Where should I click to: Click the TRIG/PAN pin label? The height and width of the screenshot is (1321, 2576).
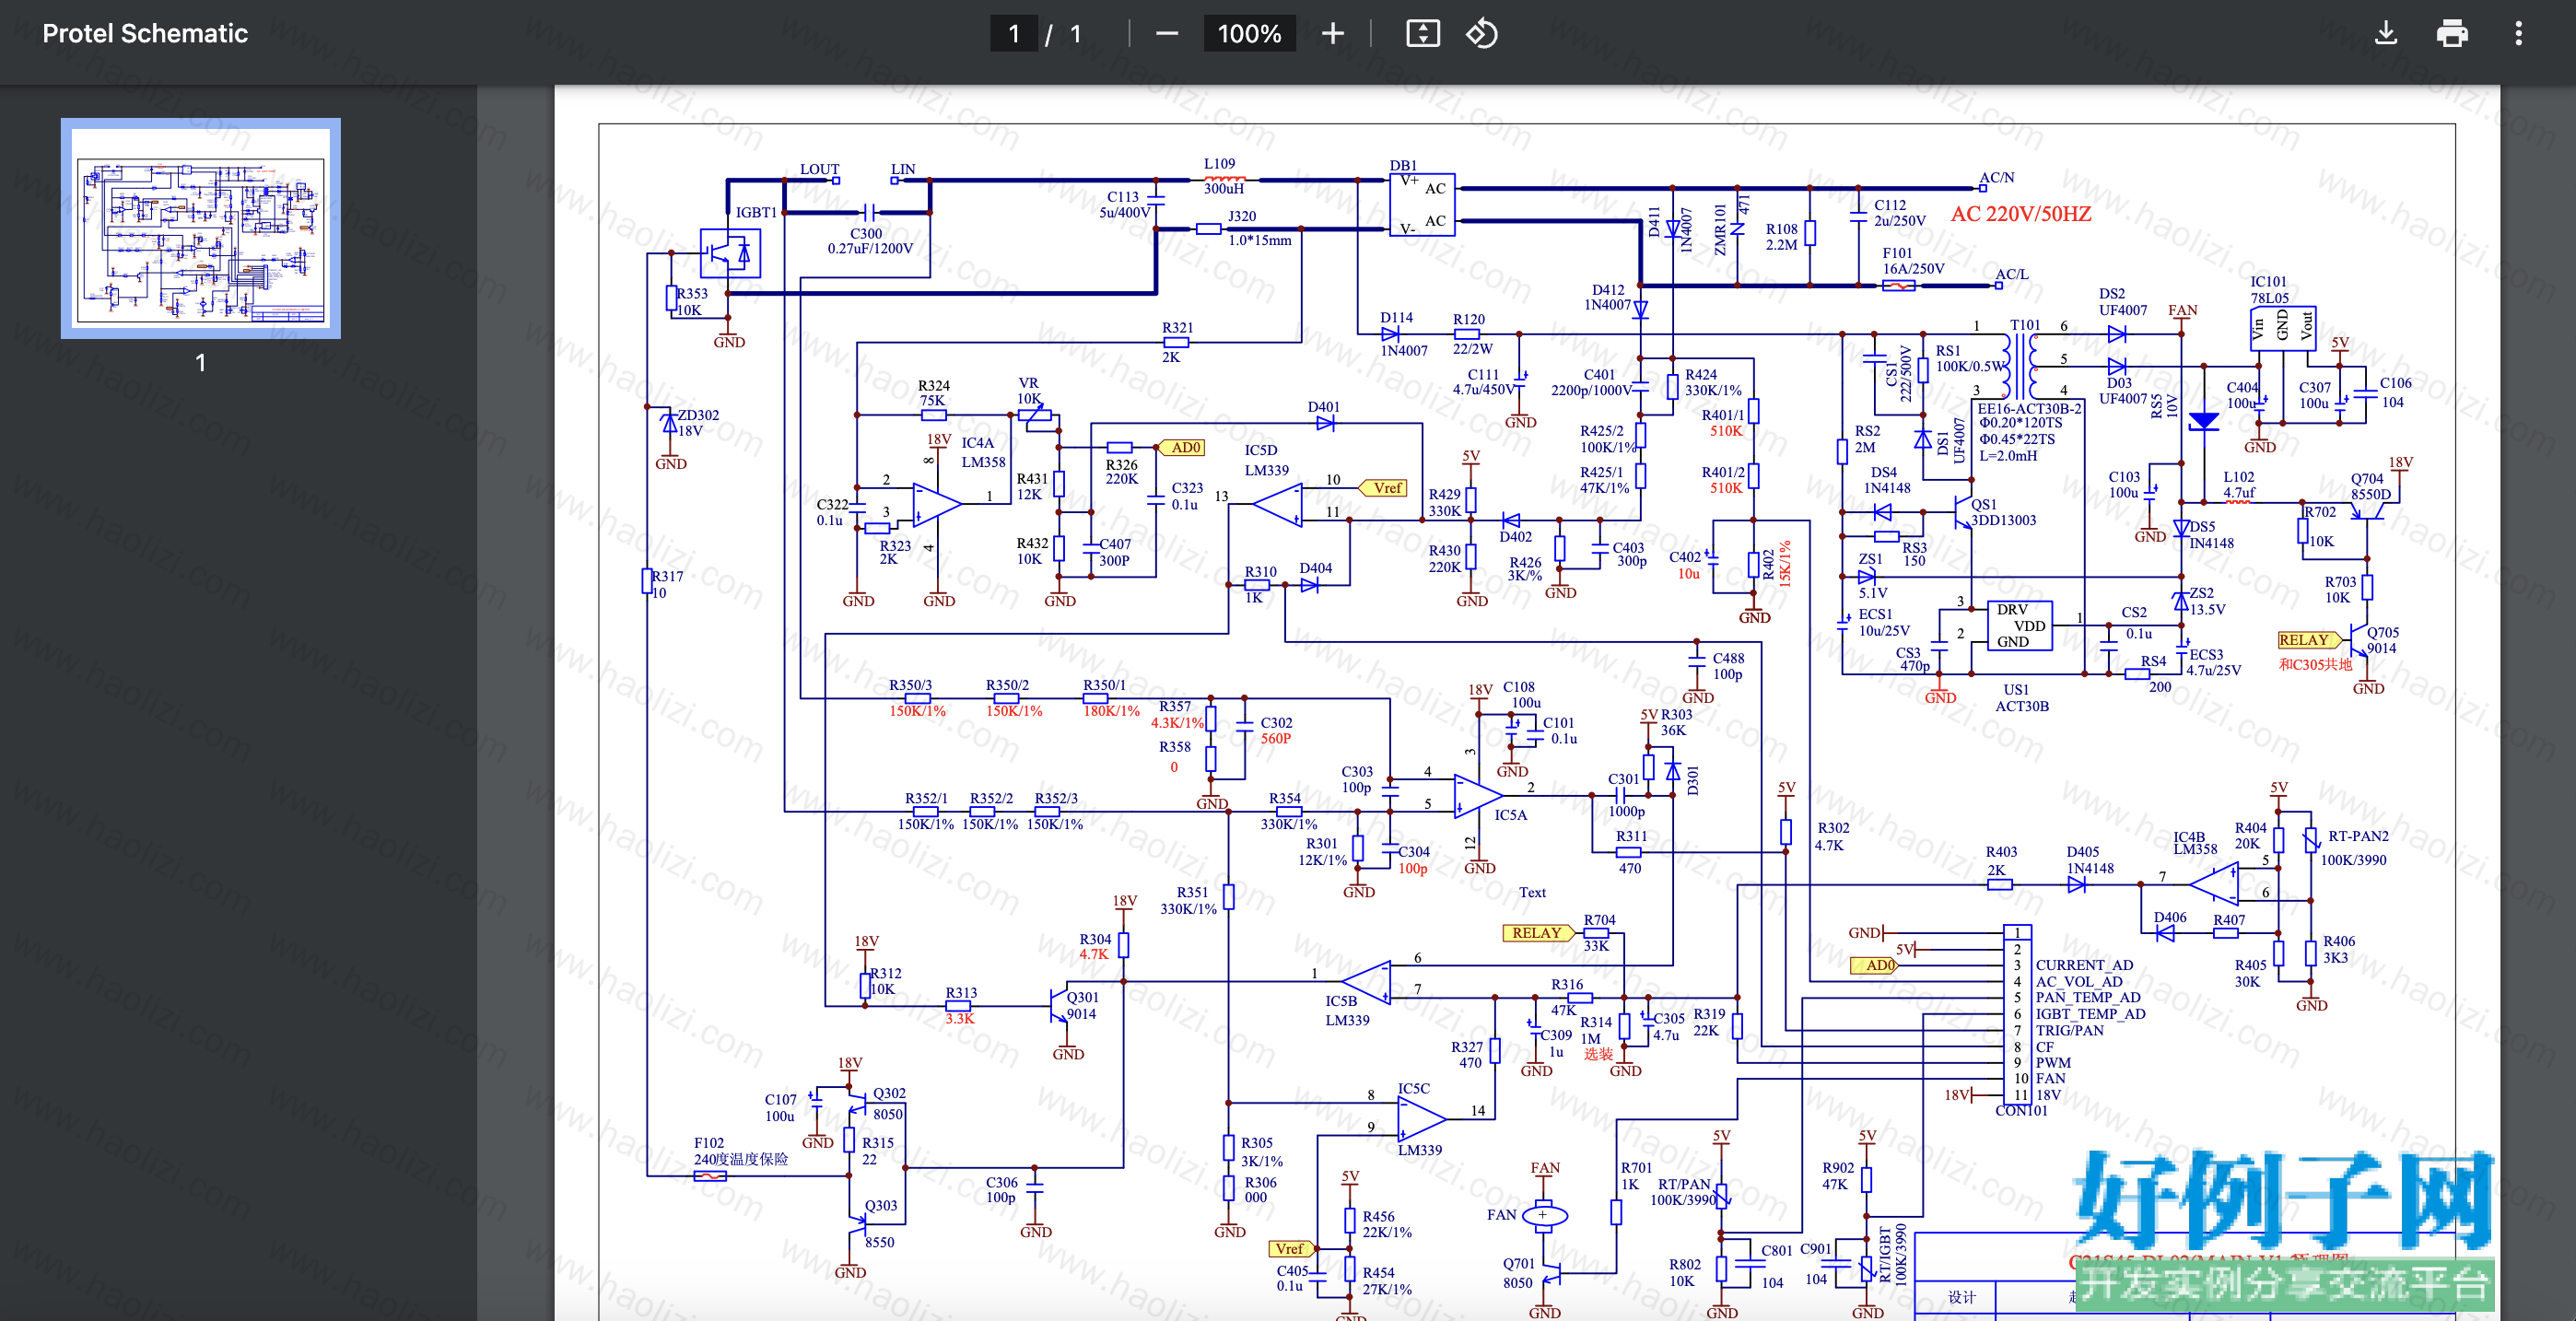click(x=2069, y=1031)
